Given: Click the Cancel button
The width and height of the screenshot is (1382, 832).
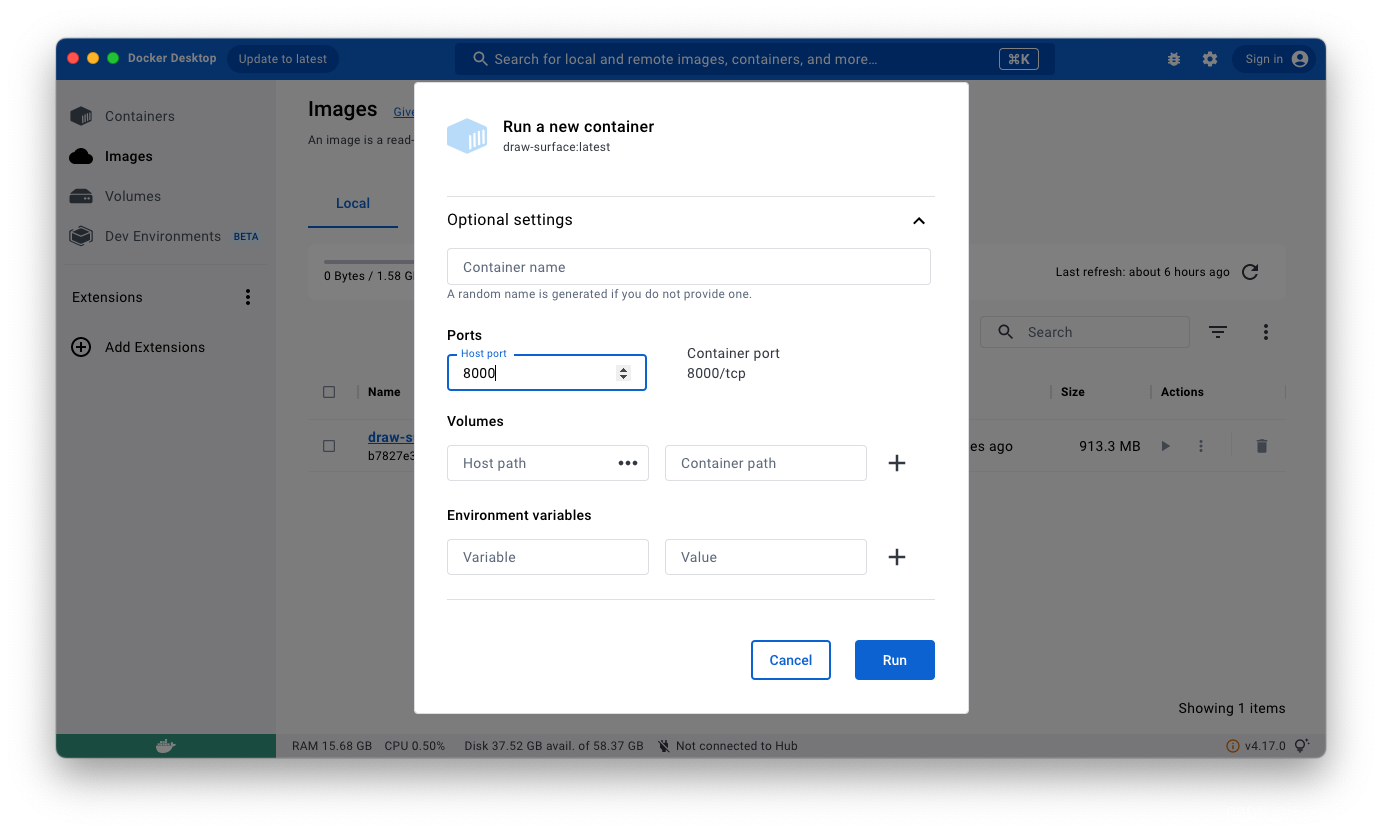Looking at the screenshot, I should coord(791,660).
